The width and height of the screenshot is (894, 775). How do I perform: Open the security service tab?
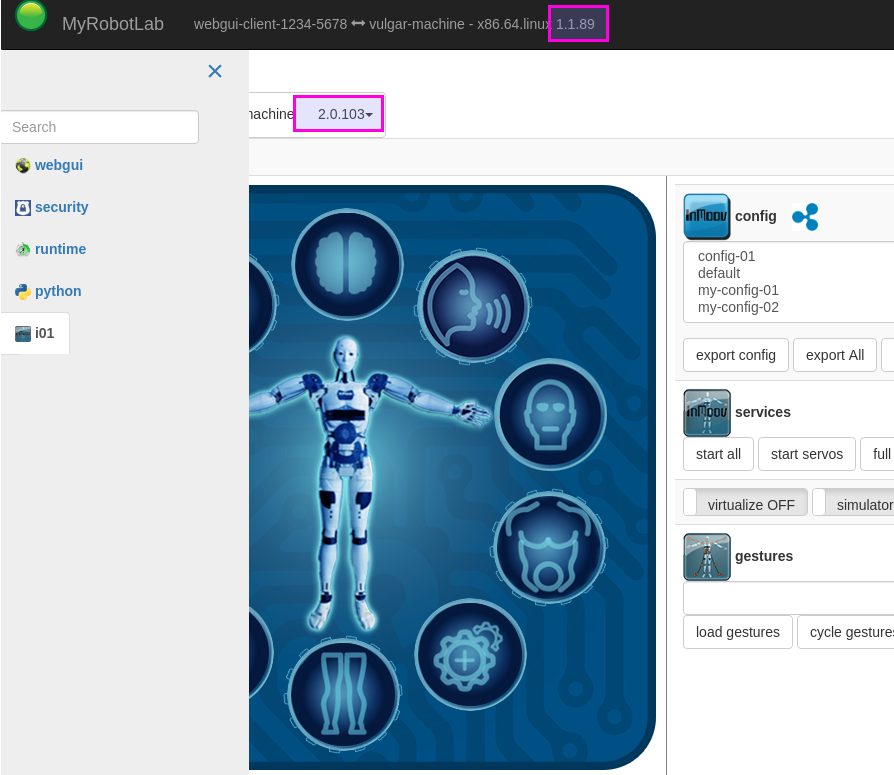tap(62, 208)
